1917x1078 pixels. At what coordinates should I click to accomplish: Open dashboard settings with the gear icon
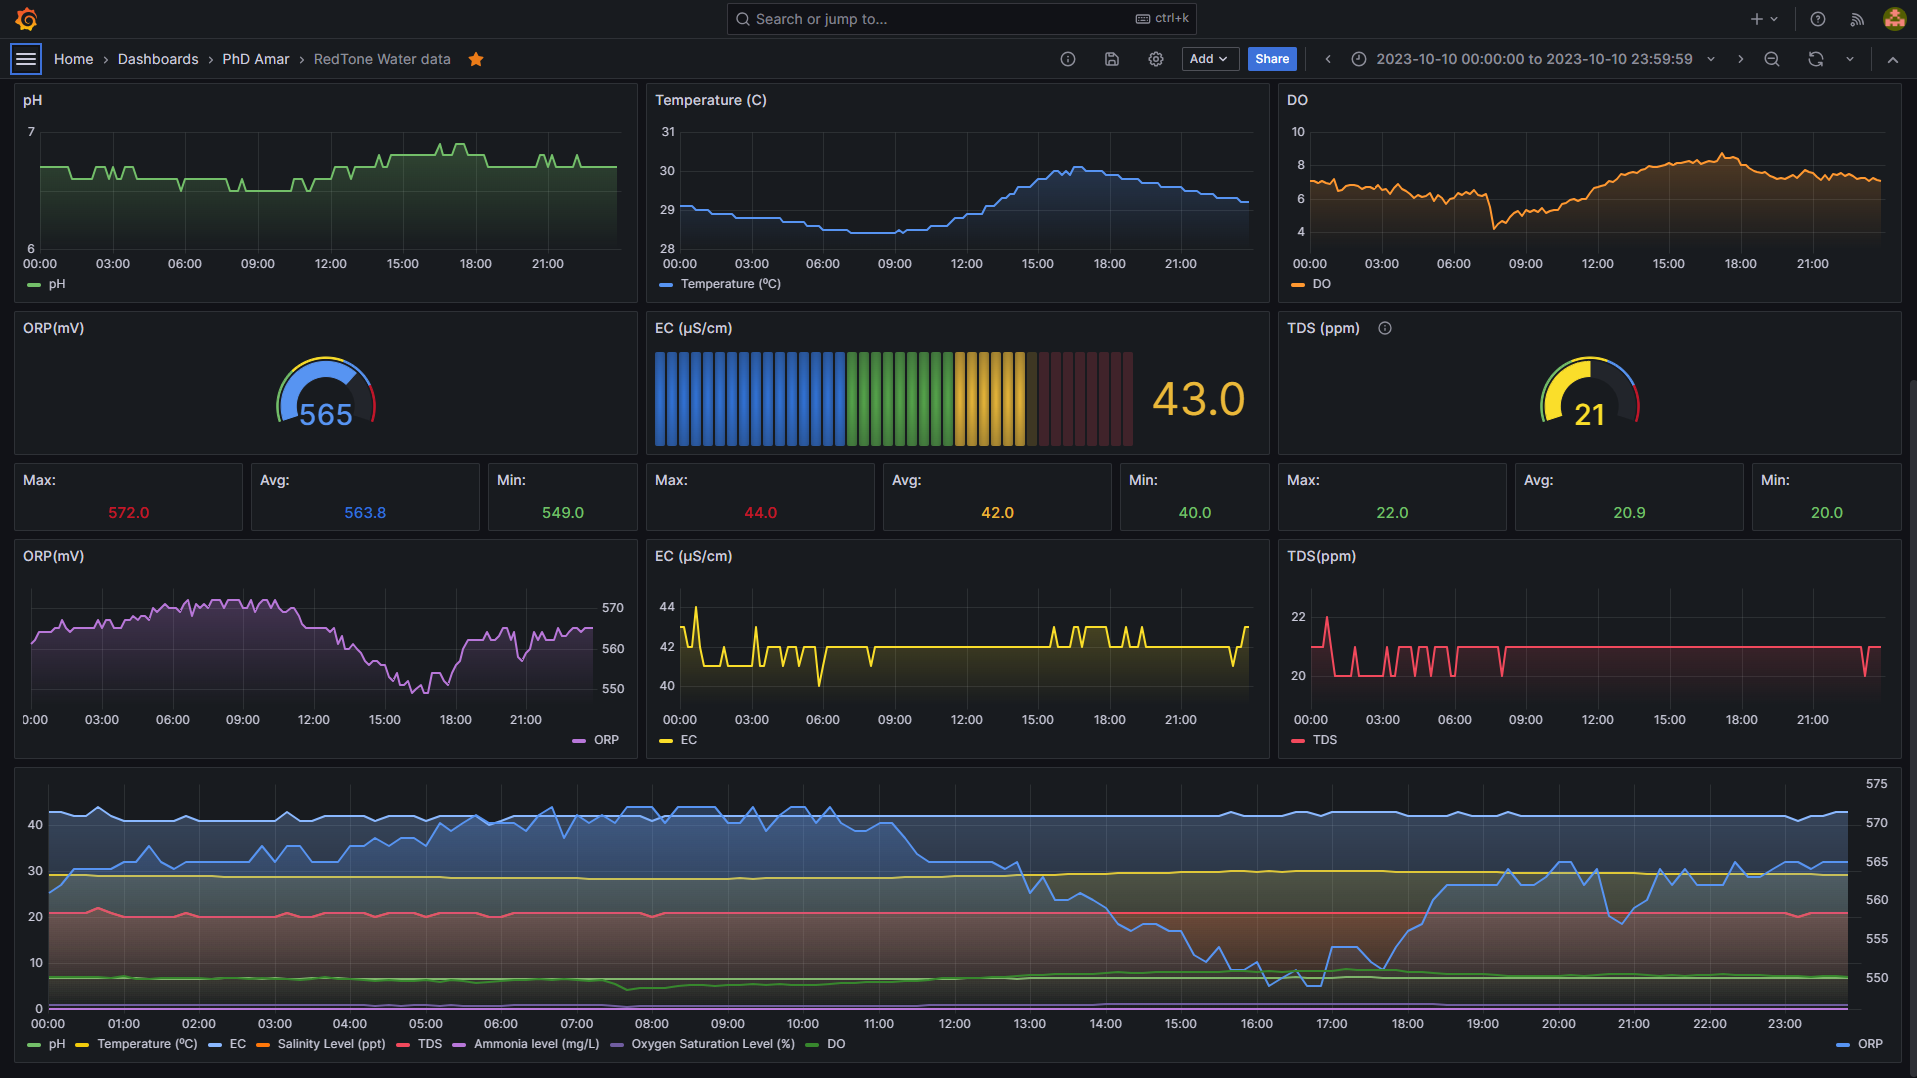pos(1155,59)
